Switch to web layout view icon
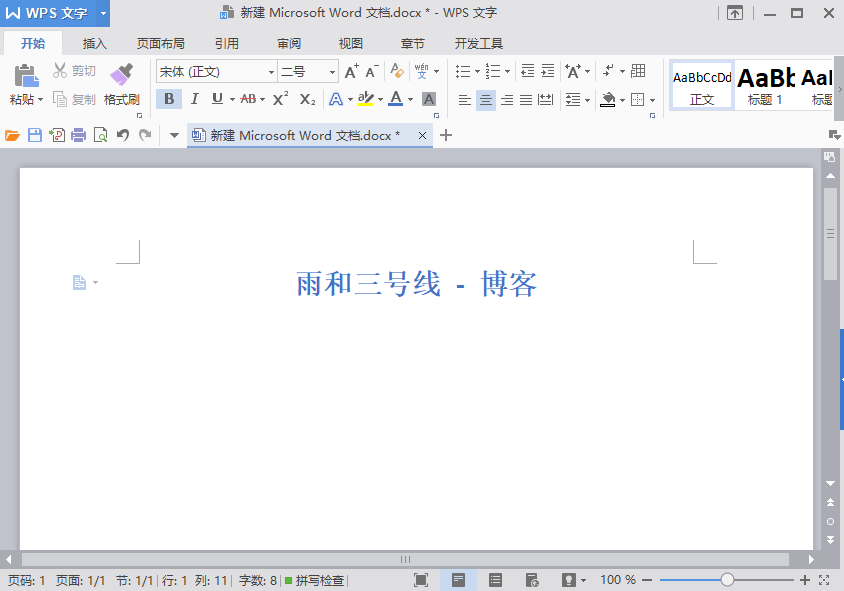This screenshot has height=591, width=844. tap(532, 580)
